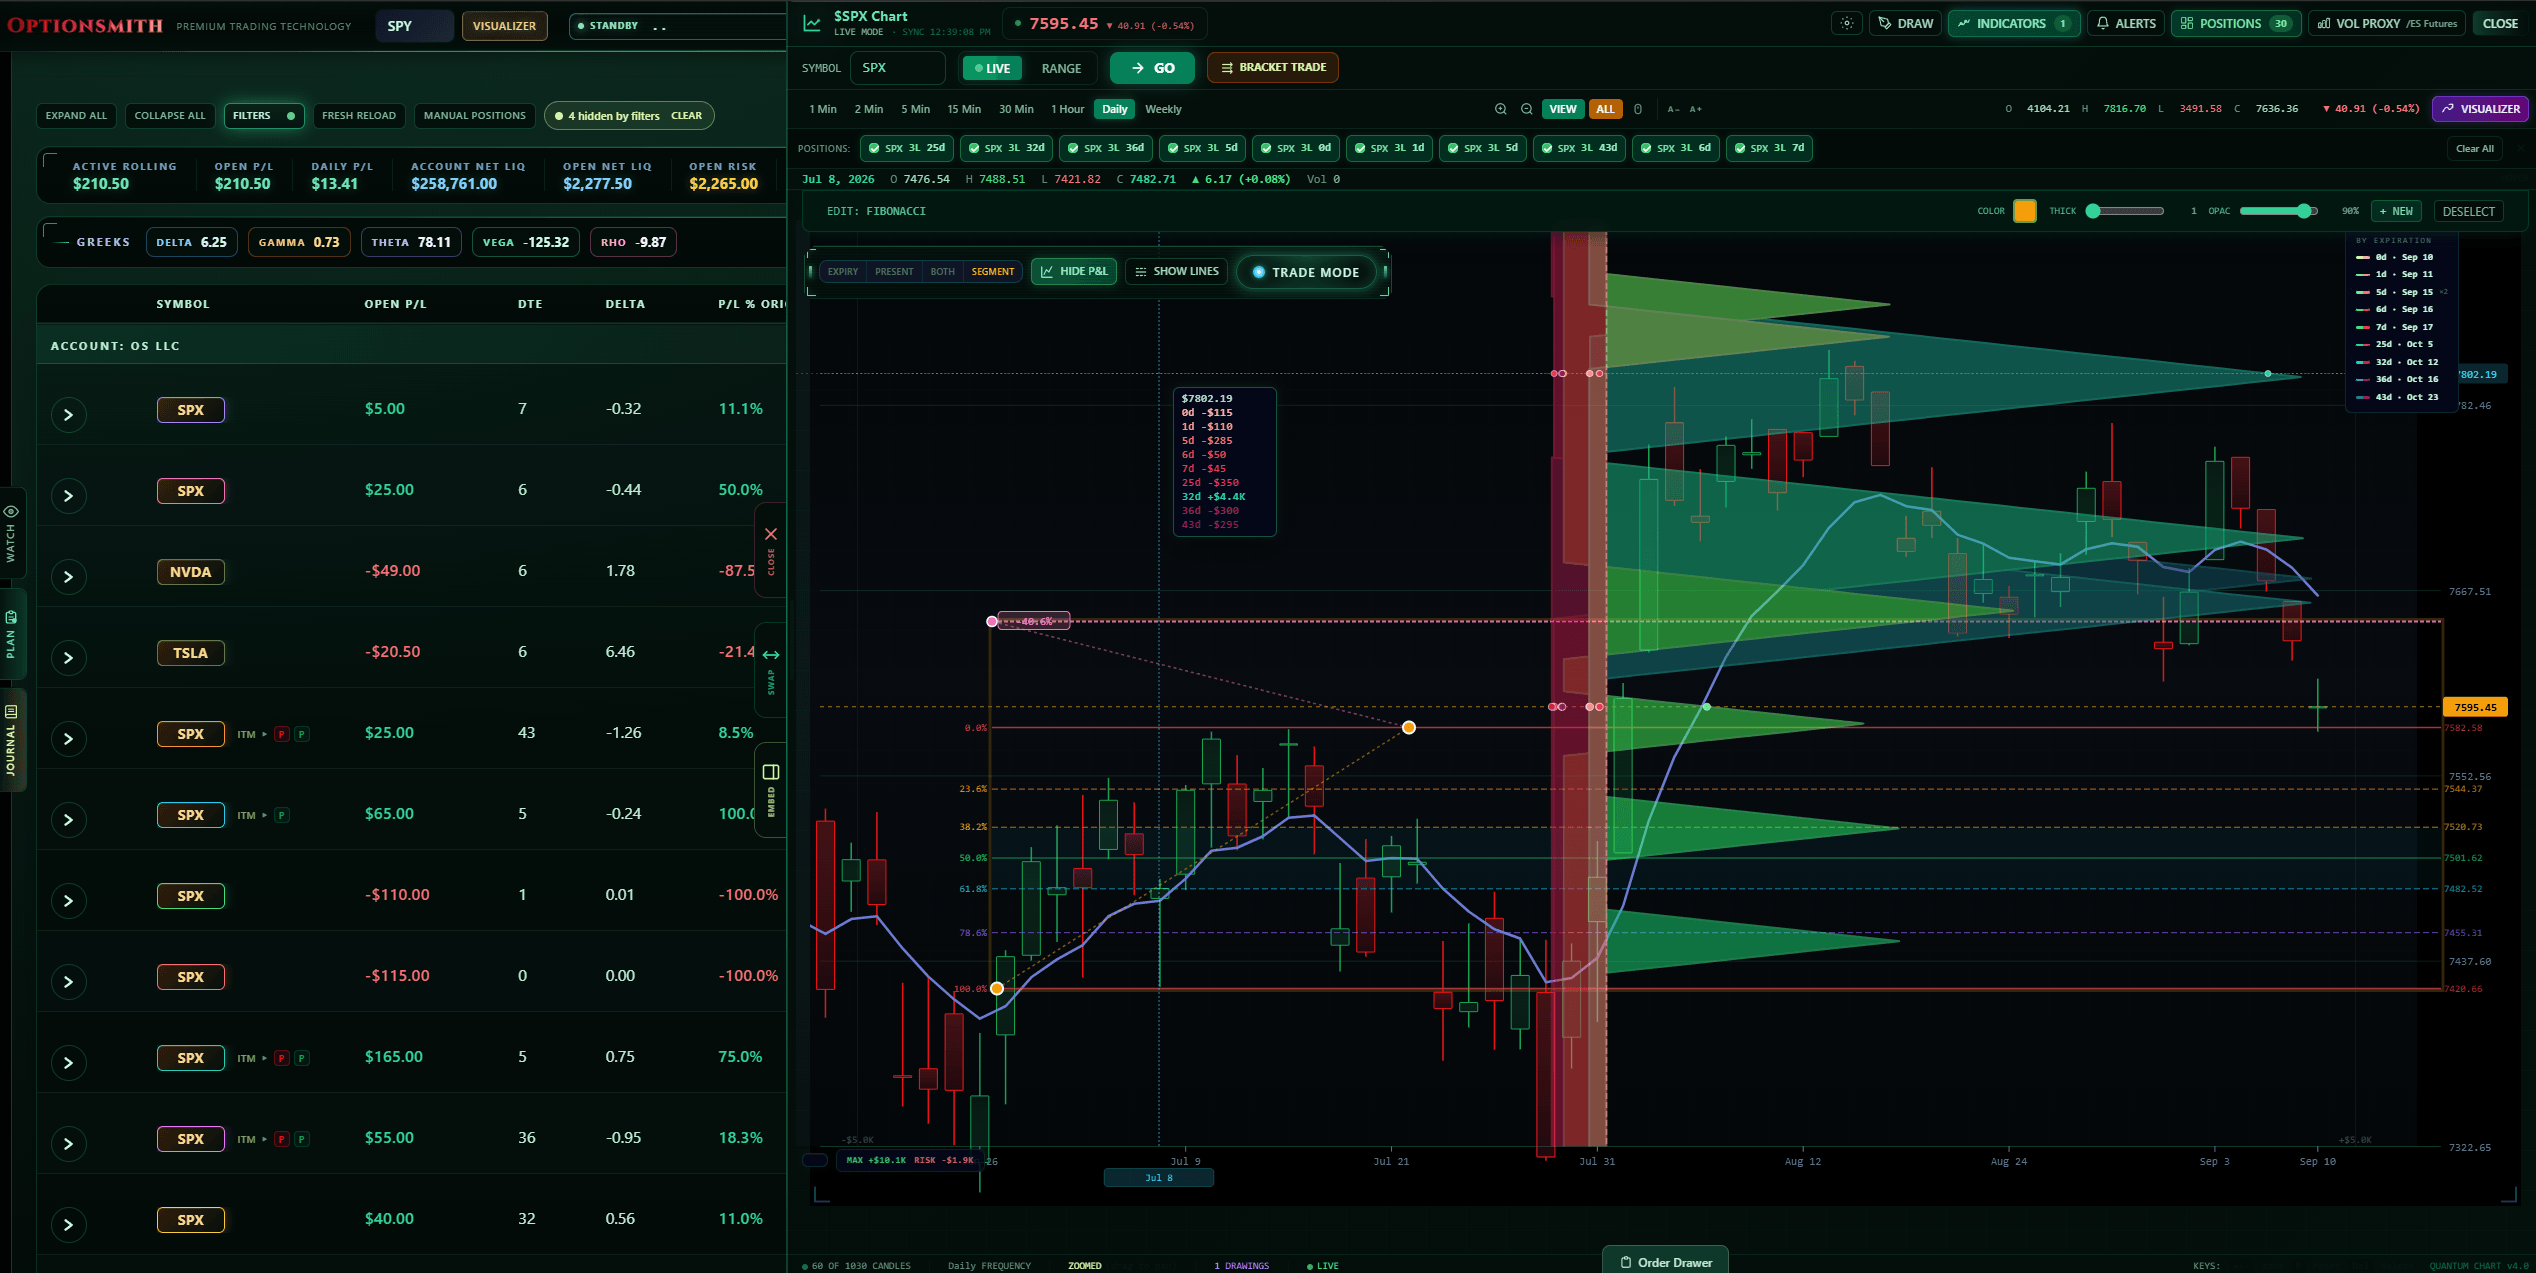The height and width of the screenshot is (1273, 2536).
Task: Decrease chart font size A-
Action: pos(1674,109)
